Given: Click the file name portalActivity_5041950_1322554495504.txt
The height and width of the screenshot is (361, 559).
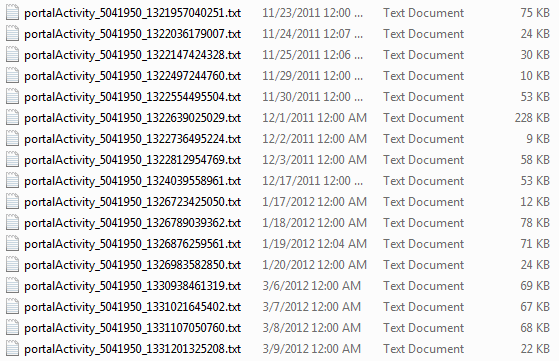Looking at the screenshot, I should click(132, 97).
